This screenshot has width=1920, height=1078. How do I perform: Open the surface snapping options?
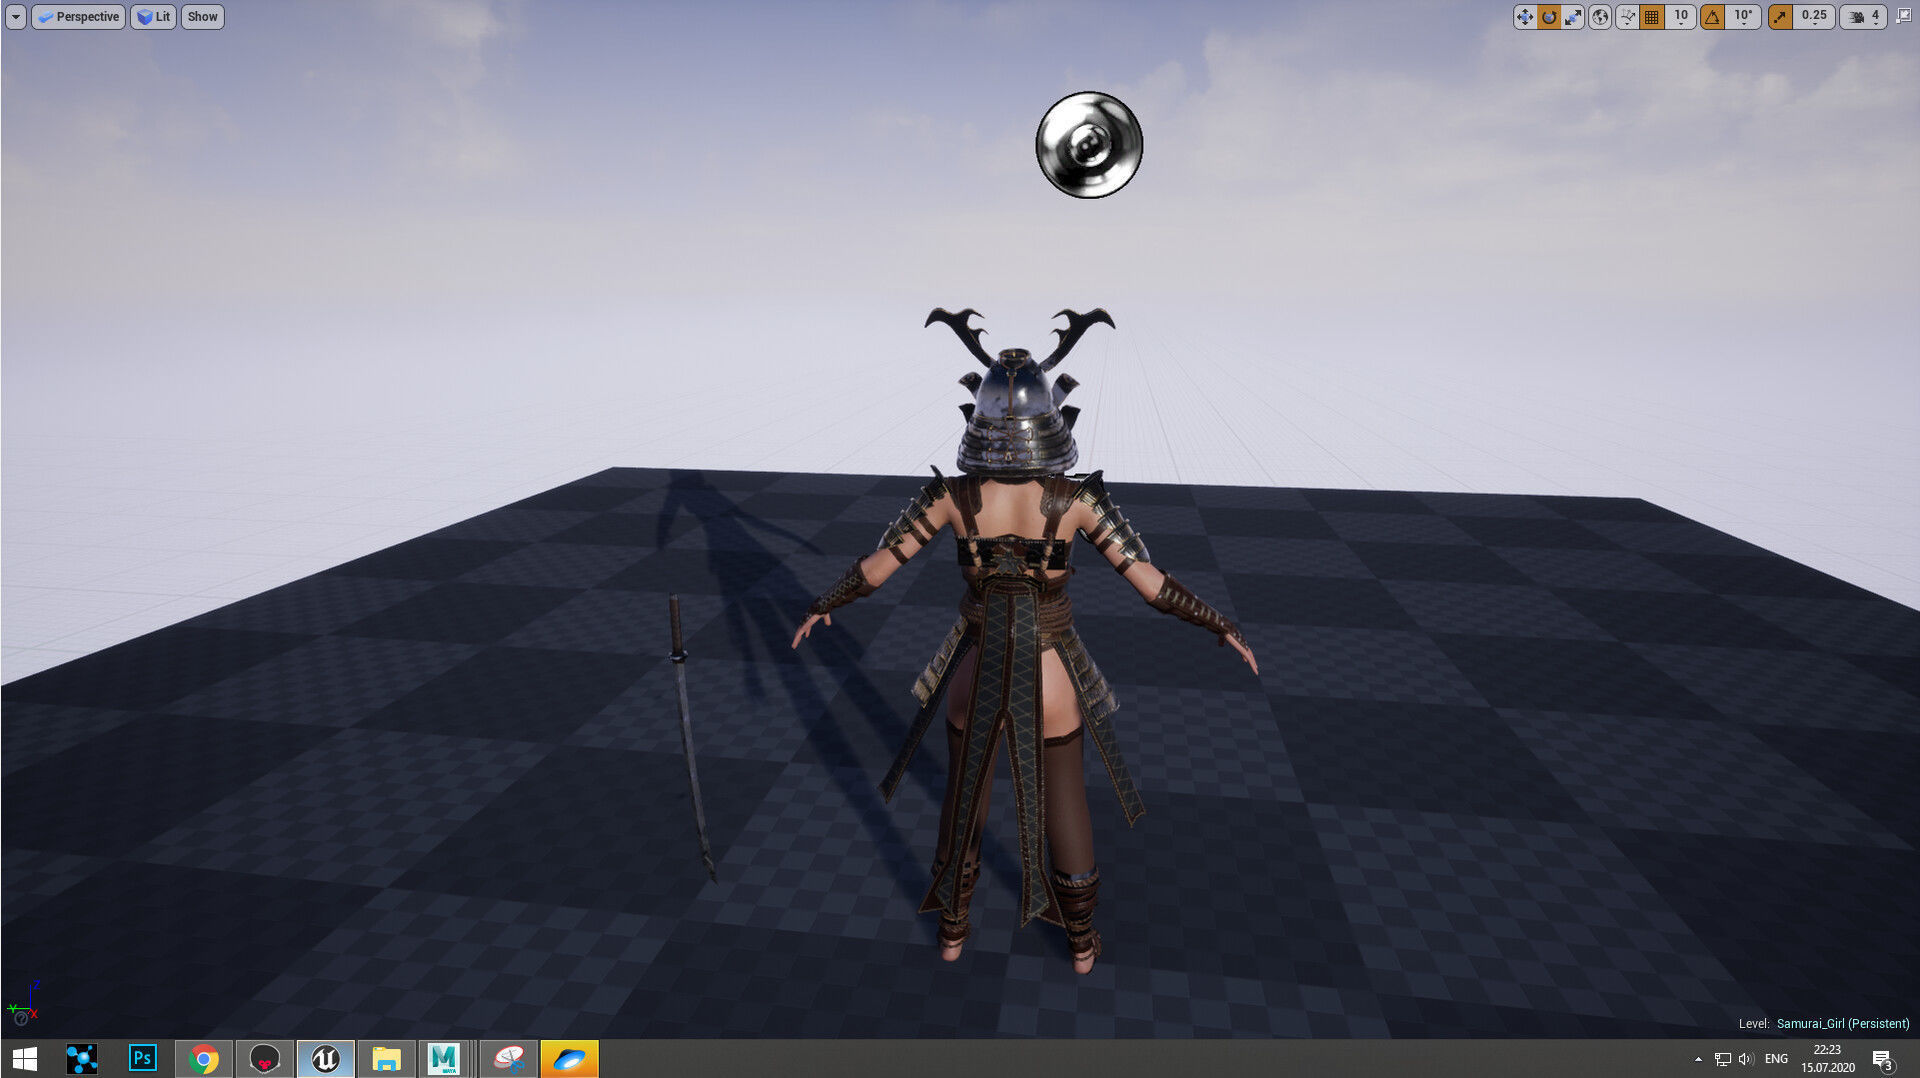coord(1627,17)
